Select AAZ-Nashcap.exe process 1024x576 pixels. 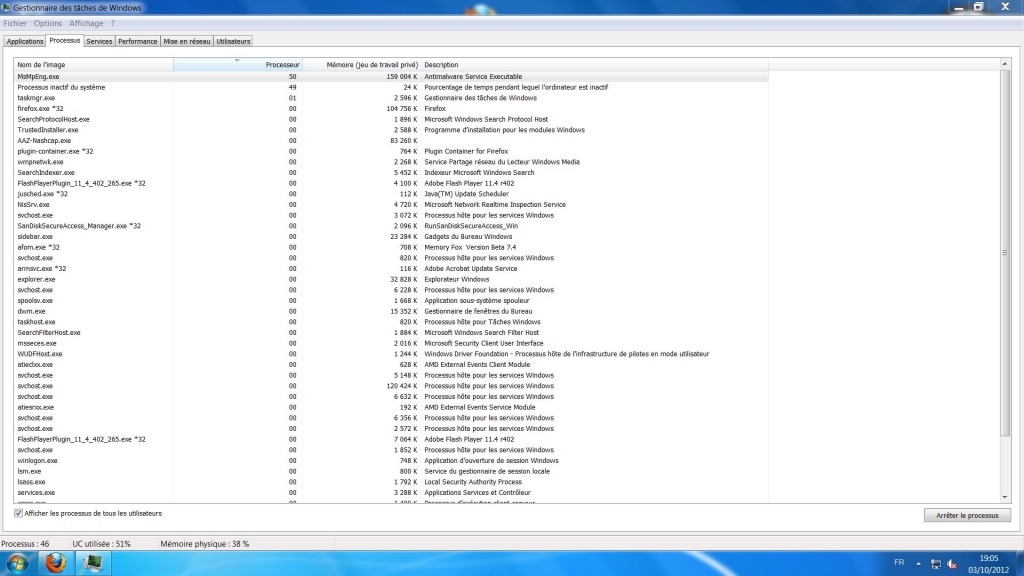tap(391, 140)
